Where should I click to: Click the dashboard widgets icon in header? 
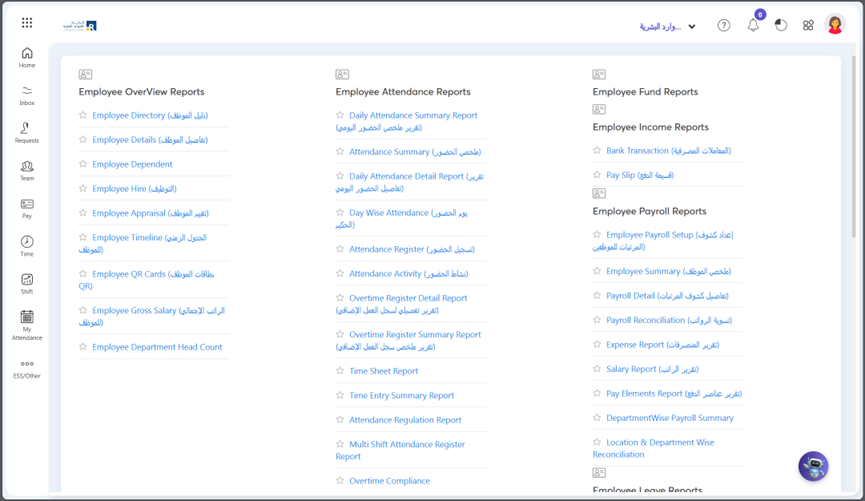[x=808, y=26]
